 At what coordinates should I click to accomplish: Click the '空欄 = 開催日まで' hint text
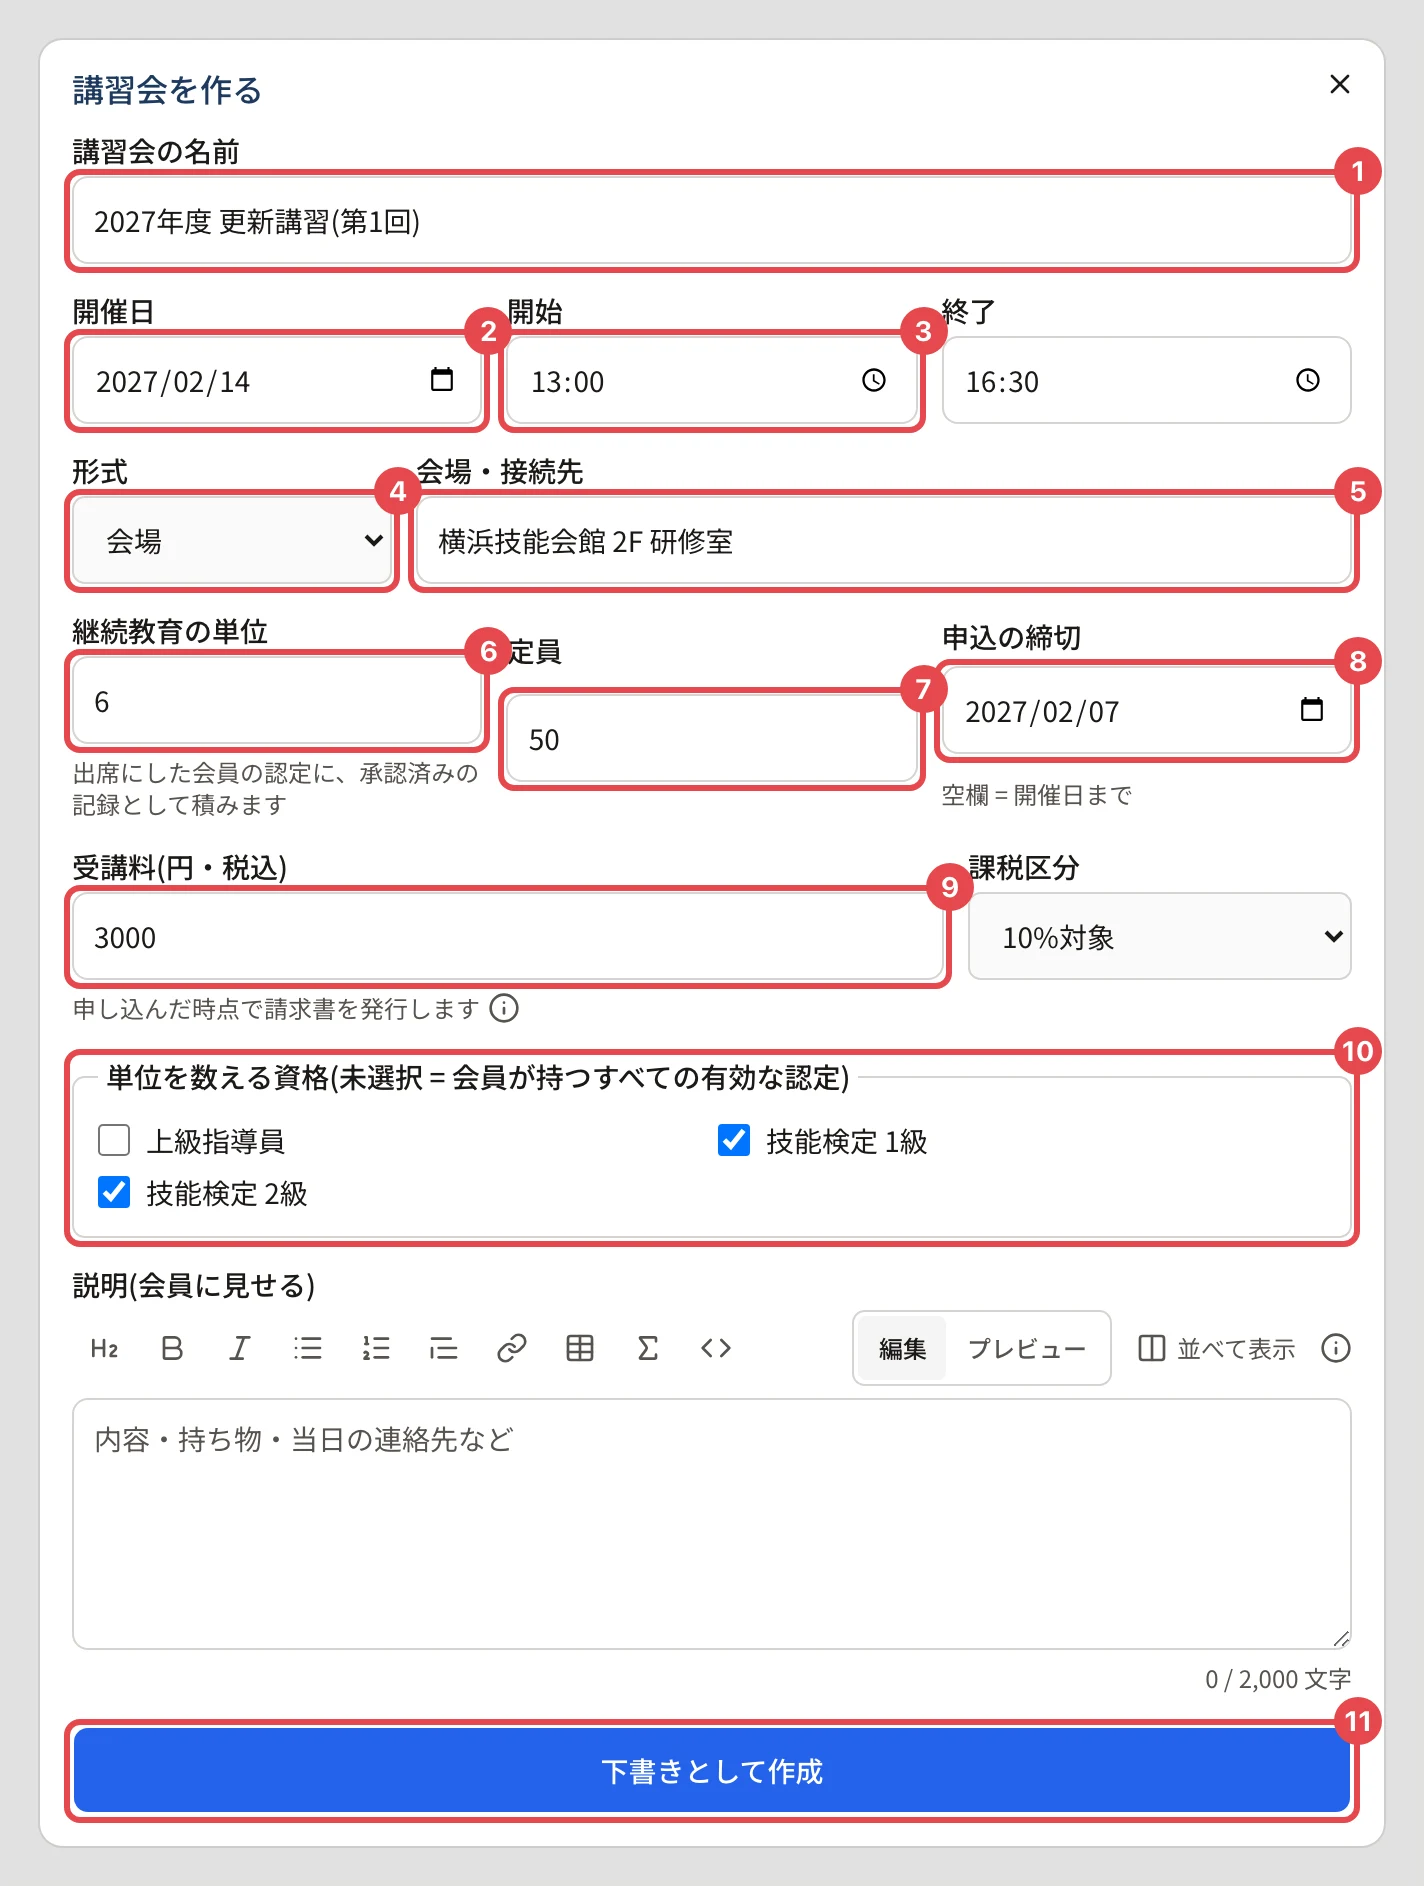tap(1036, 795)
